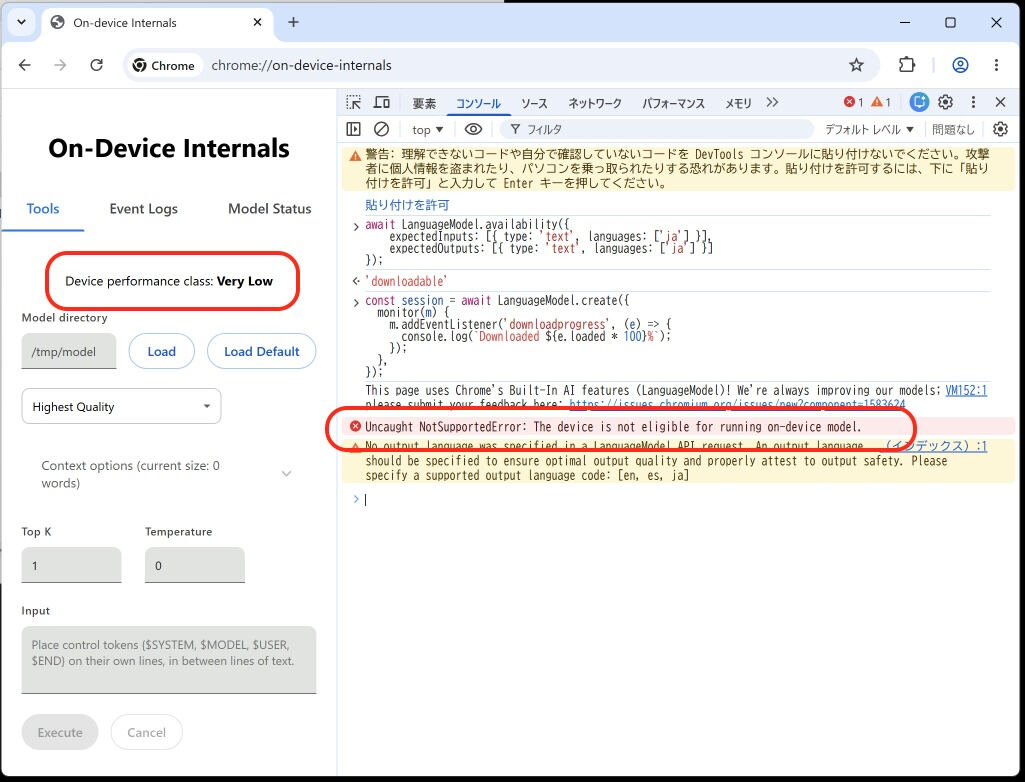Open the VM152:1 source link
This screenshot has width=1025, height=782.
click(x=966, y=390)
